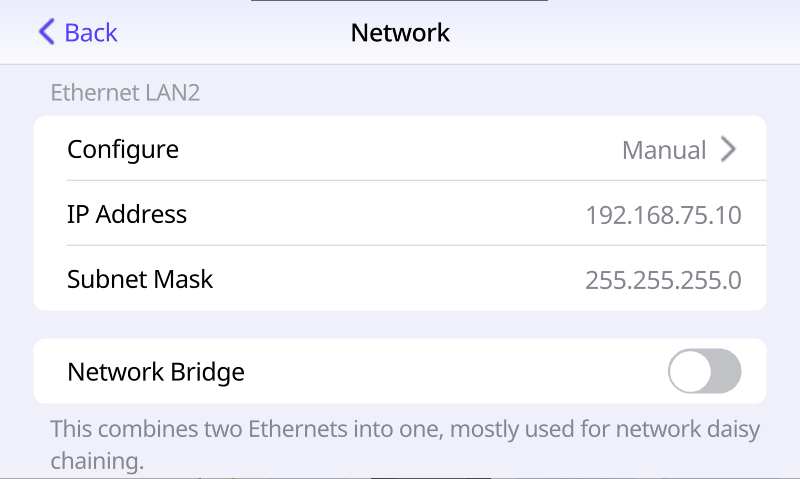Select the Ethernet LAN2 section header
The width and height of the screenshot is (800, 479).
tap(125, 93)
